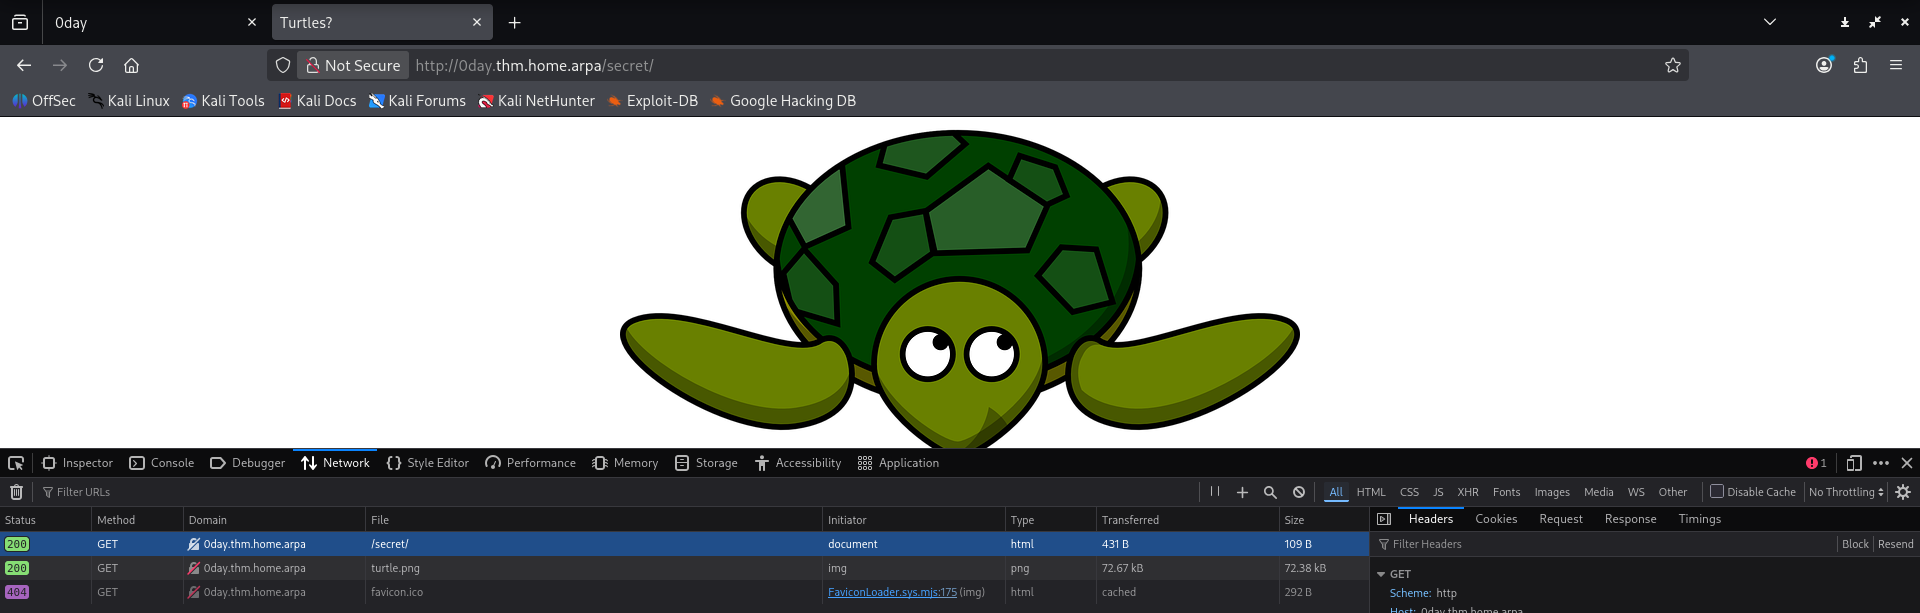Click the Resend button
Viewport: 1920px width, 613px height.
pos(1895,544)
